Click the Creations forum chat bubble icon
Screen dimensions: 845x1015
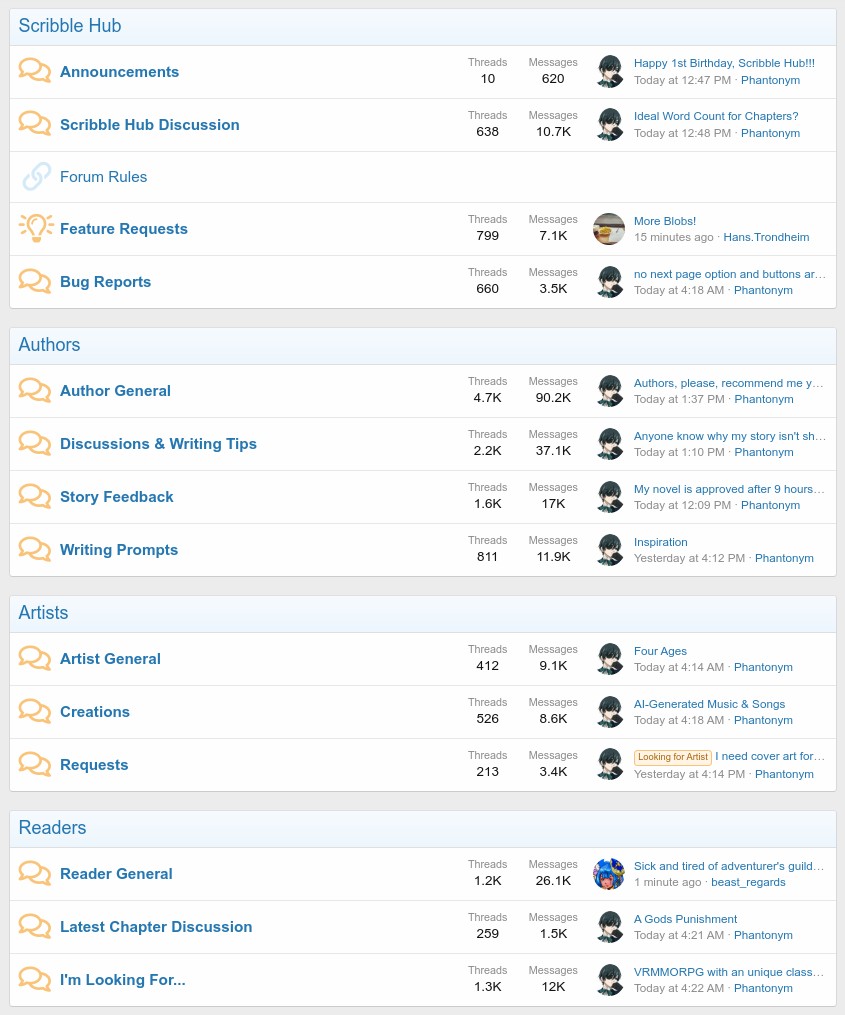click(x=35, y=712)
